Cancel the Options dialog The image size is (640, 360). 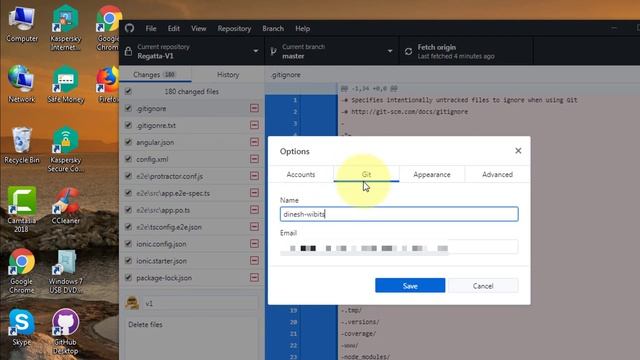pyautogui.click(x=483, y=286)
